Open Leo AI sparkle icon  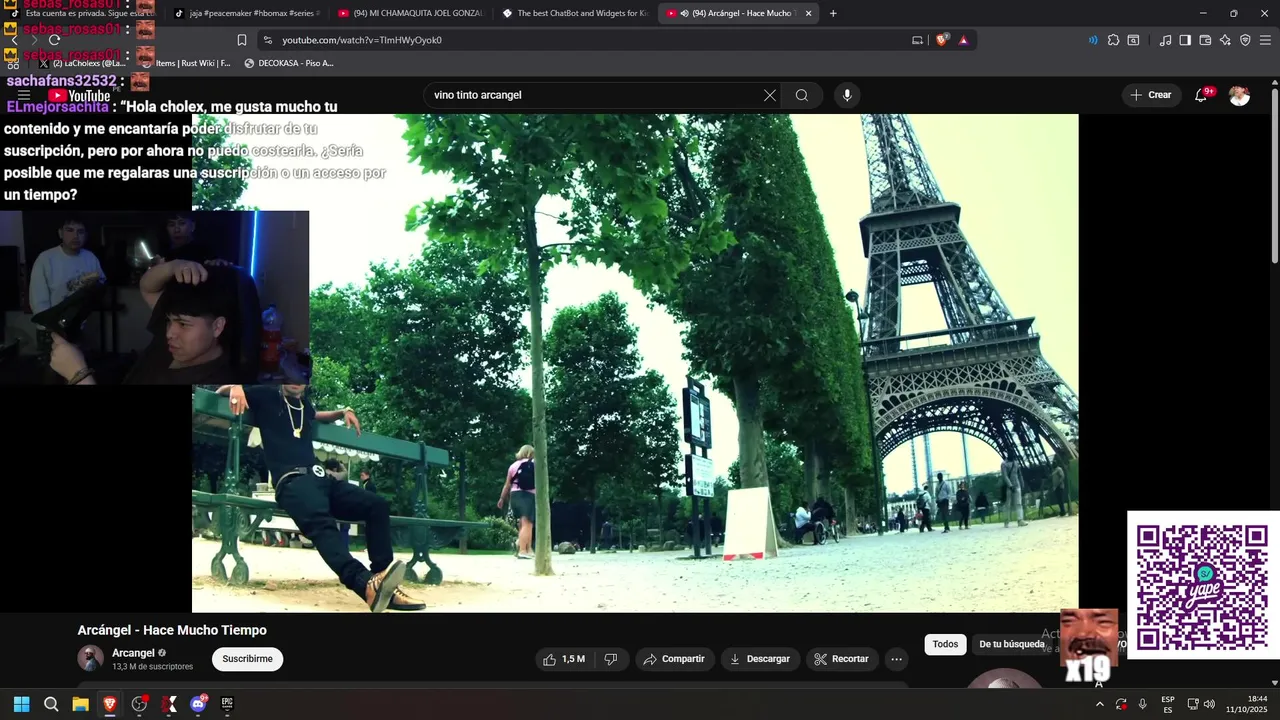pos(1225,40)
